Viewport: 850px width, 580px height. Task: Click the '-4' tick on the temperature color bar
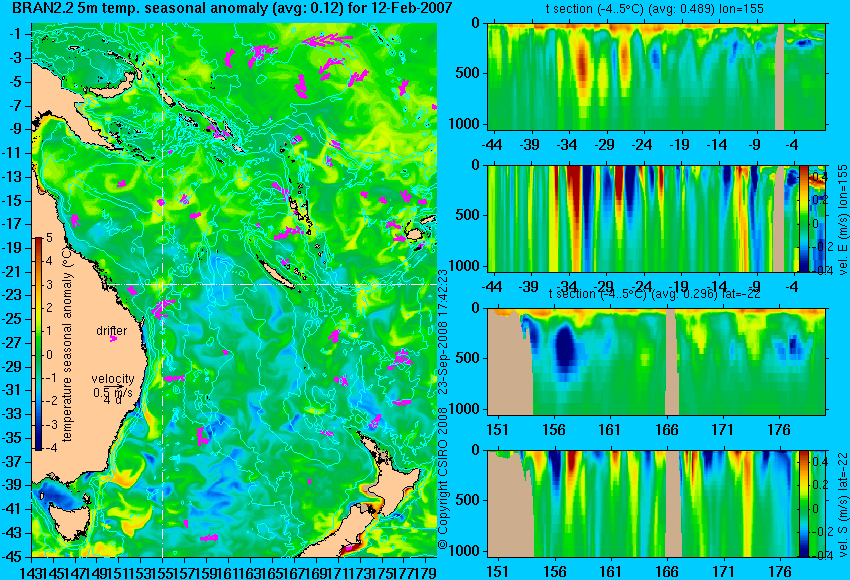tap(50, 448)
